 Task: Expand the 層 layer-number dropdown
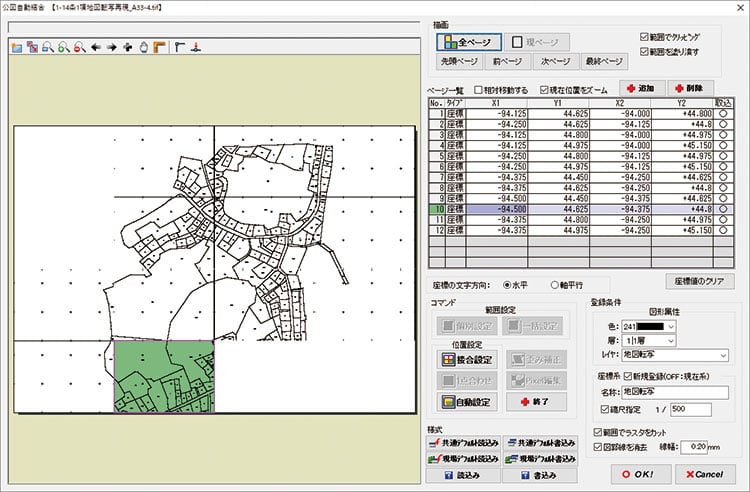(669, 341)
